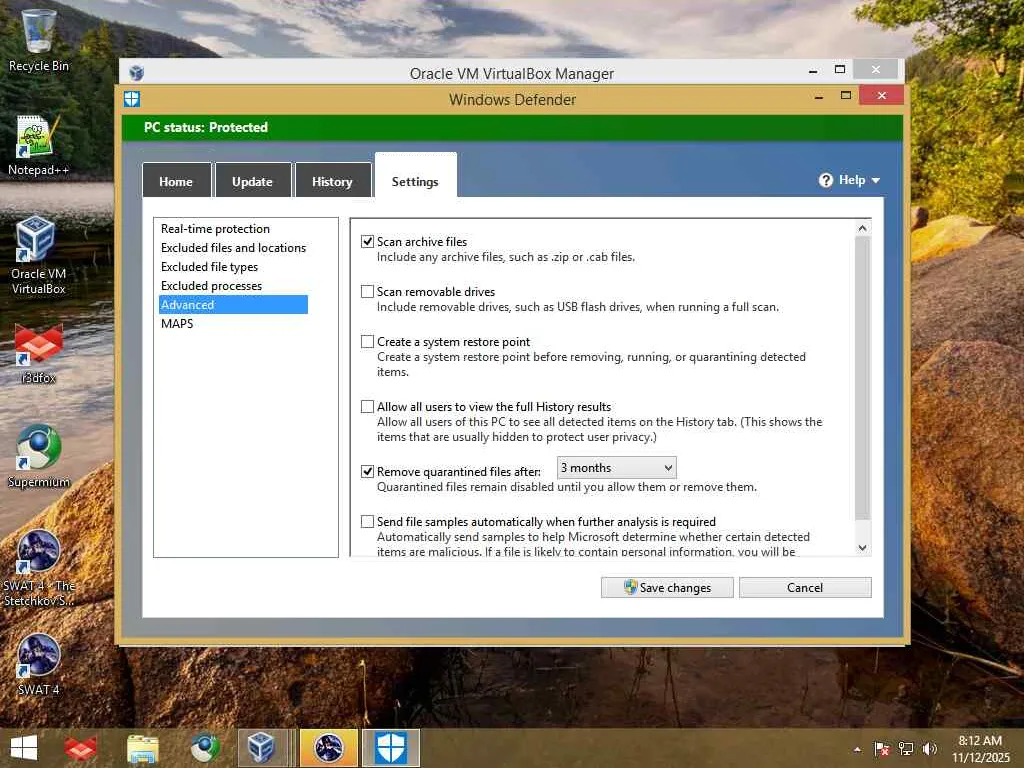
Task: Open r3dfox from the taskbar
Action: [x=81, y=748]
